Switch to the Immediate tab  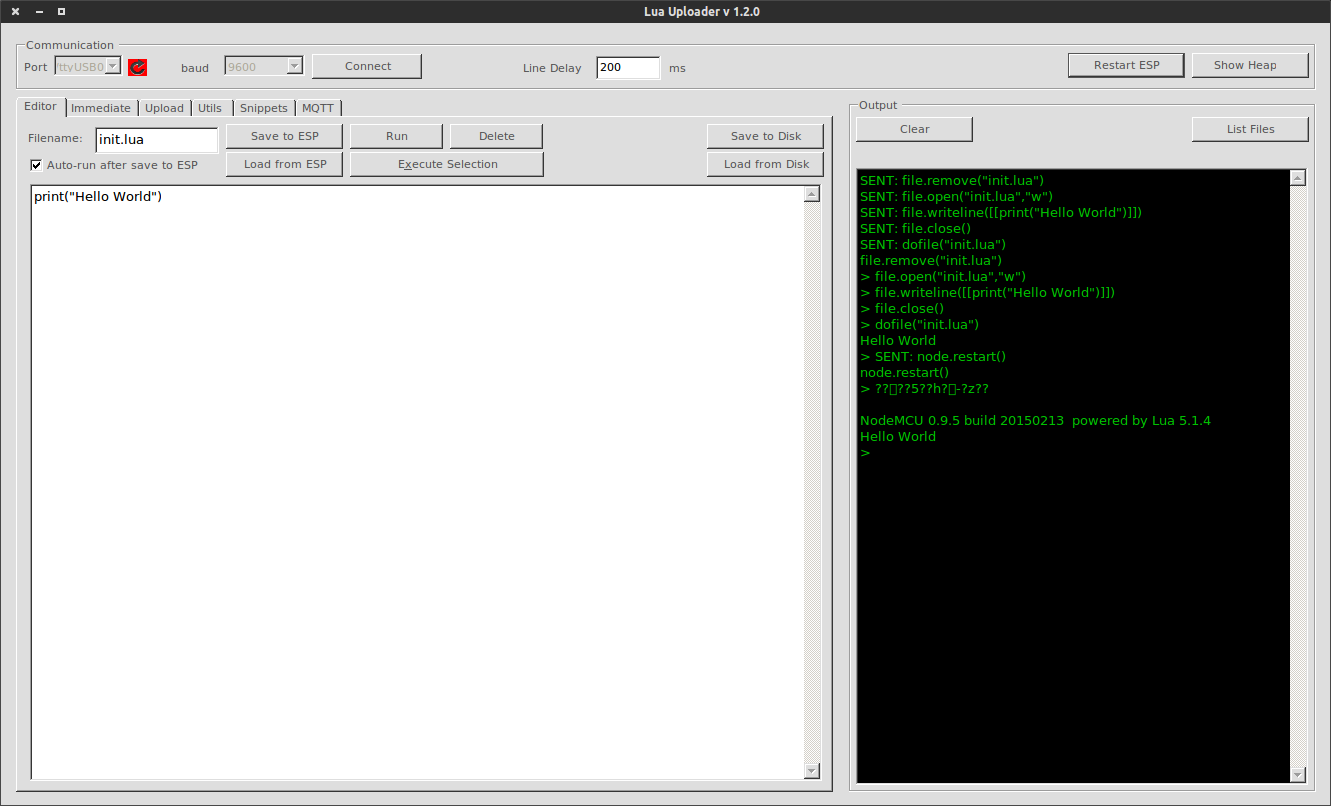pyautogui.click(x=101, y=108)
